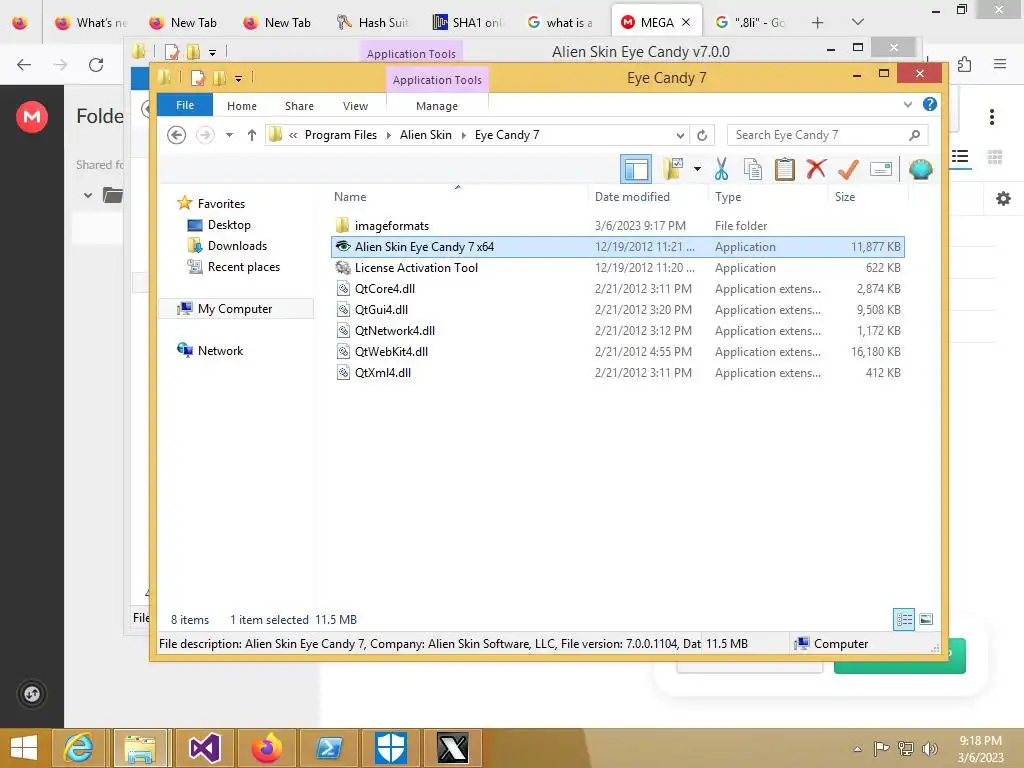
Task: Go forward in Eye Candy 7 window
Action: coord(205,135)
